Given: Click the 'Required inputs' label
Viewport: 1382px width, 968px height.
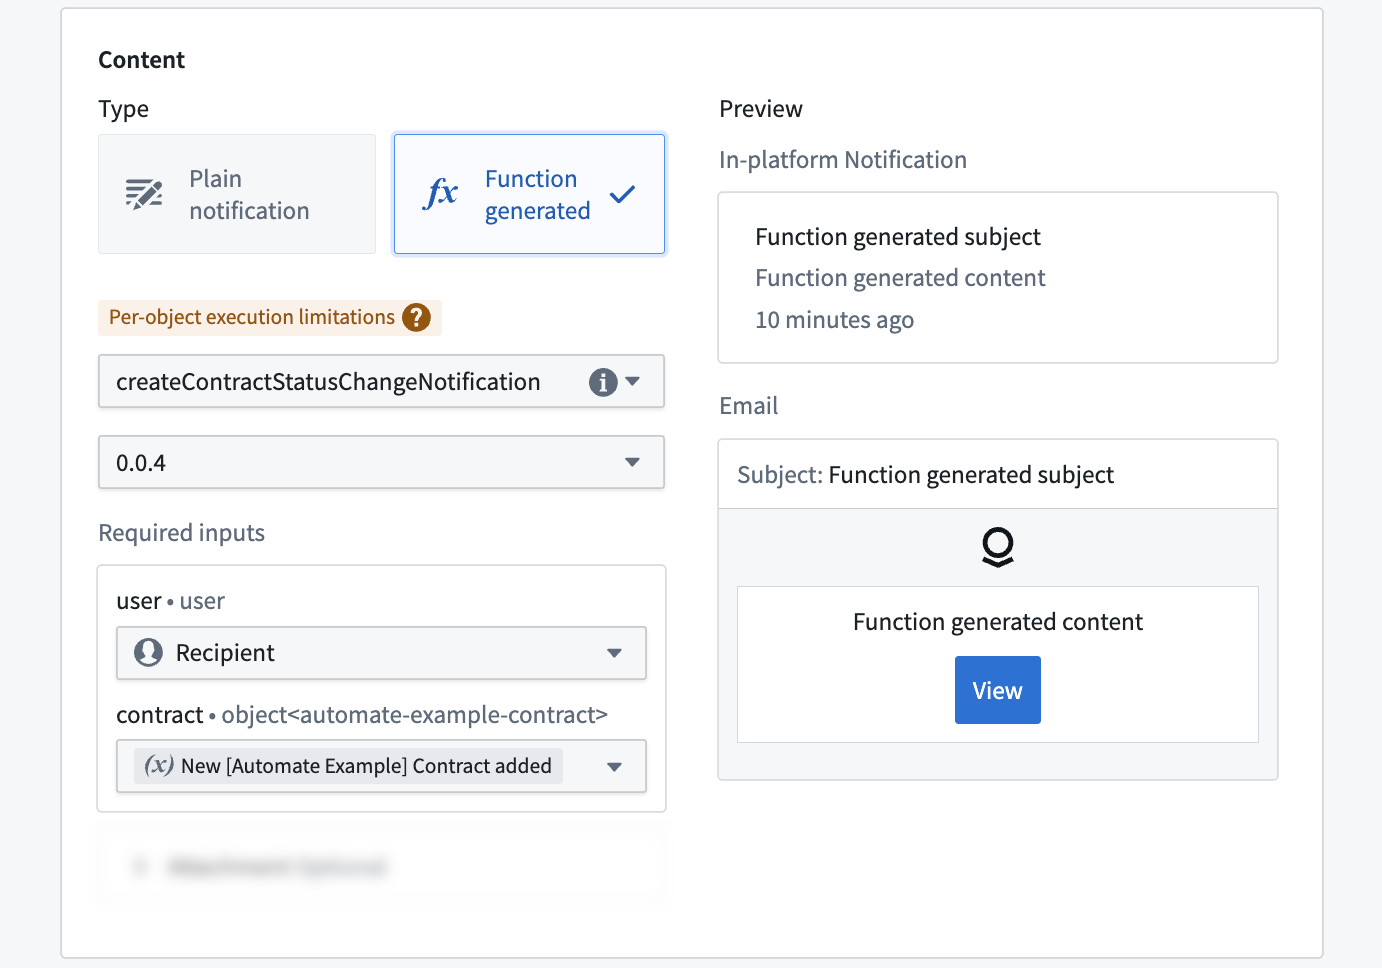Looking at the screenshot, I should (x=182, y=533).
